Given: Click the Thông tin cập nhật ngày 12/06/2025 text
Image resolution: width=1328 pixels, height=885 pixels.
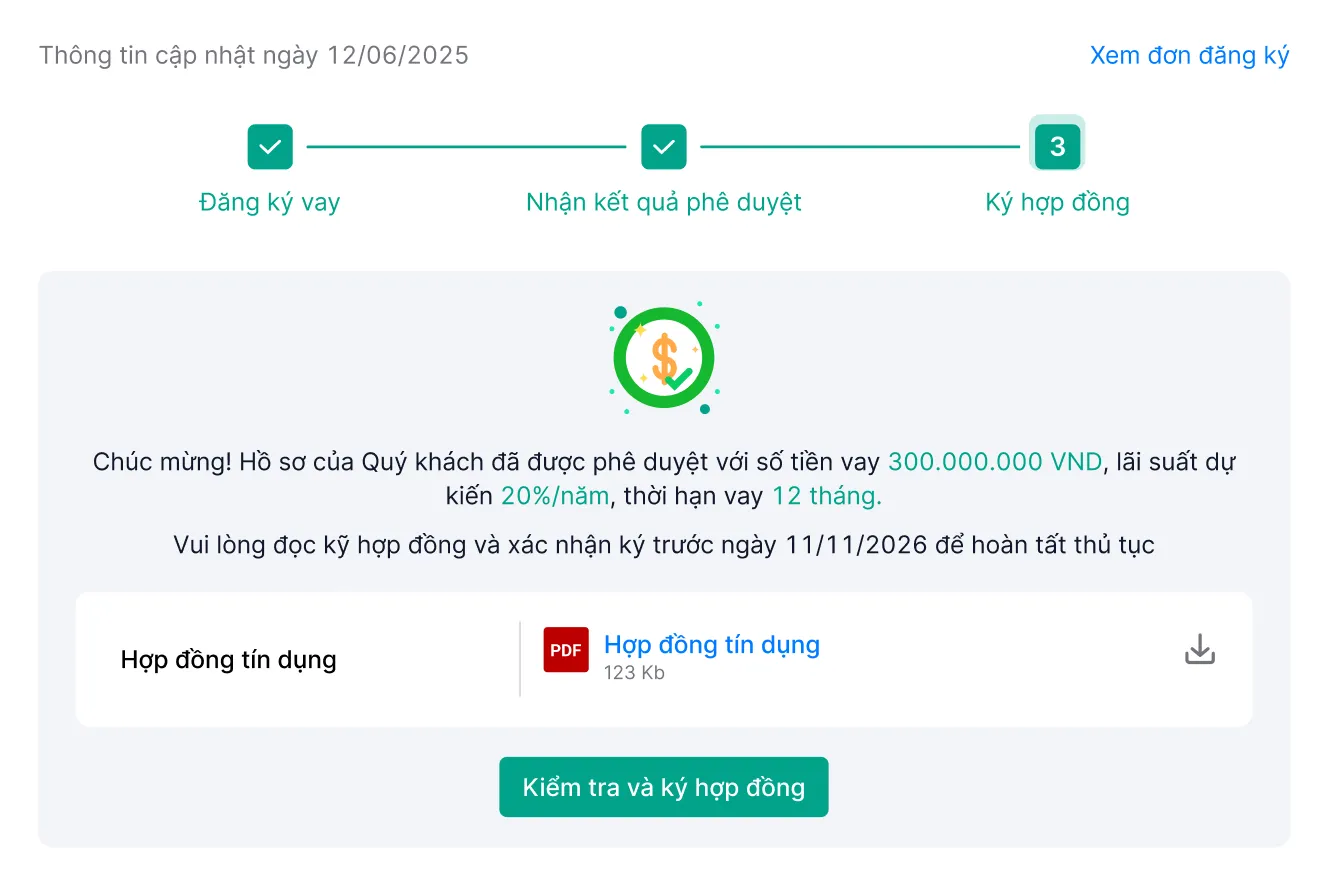Looking at the screenshot, I should [254, 55].
